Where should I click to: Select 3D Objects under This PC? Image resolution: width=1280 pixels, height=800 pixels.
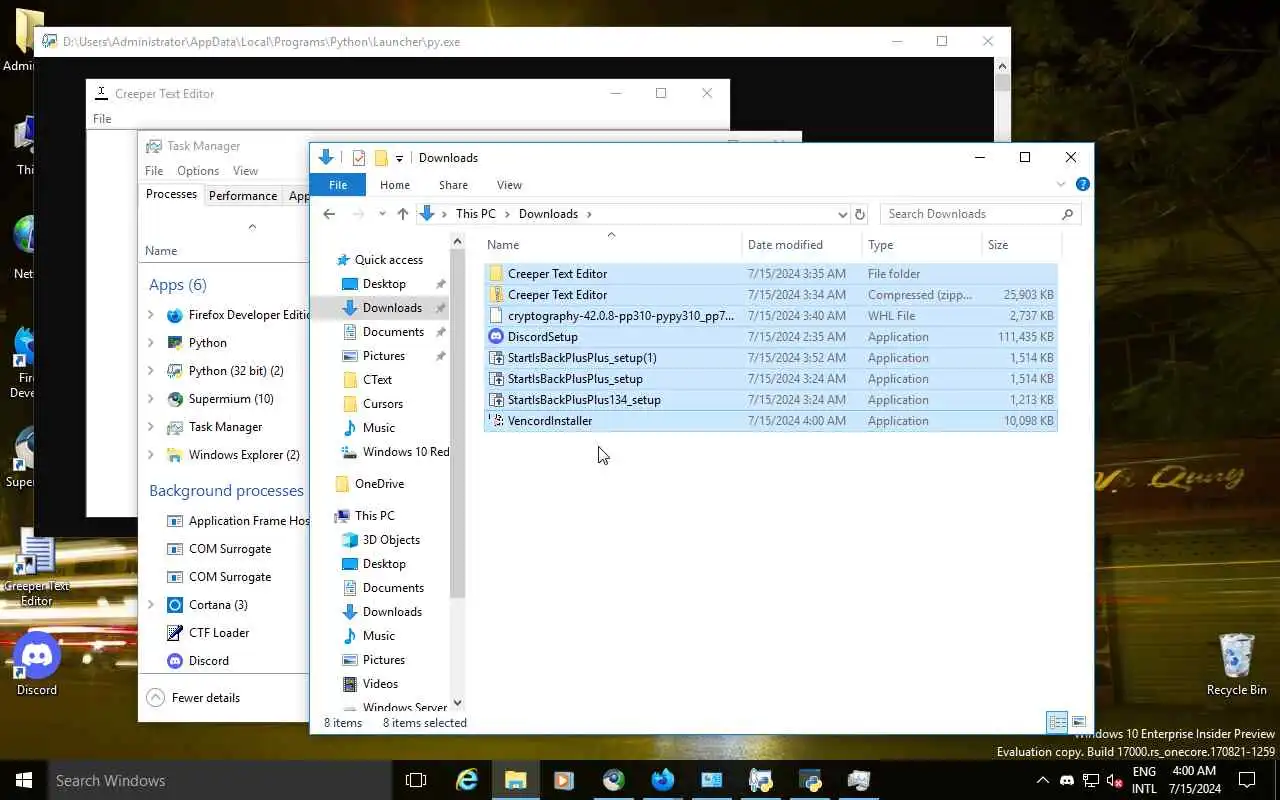pyautogui.click(x=391, y=540)
